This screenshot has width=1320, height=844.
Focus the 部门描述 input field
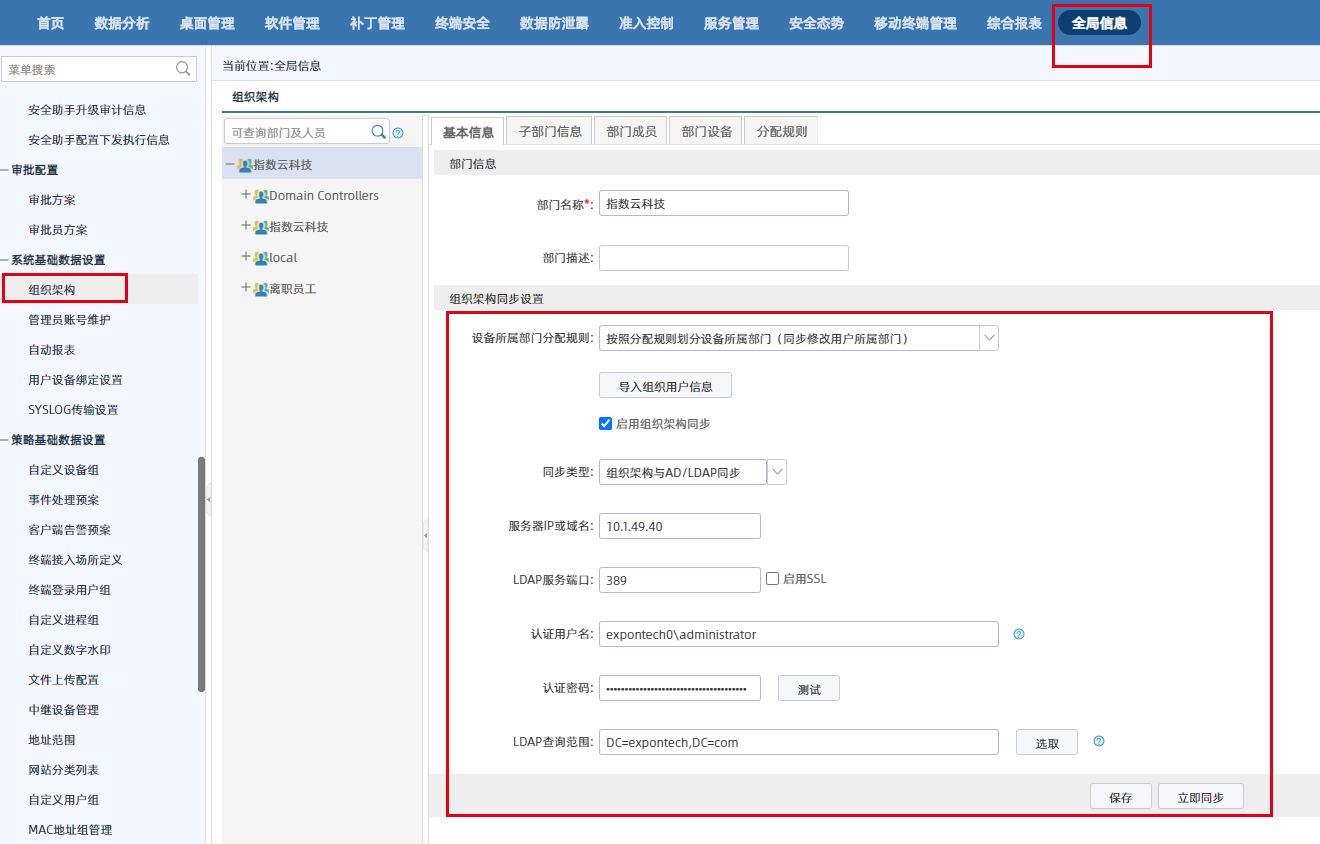coord(724,258)
